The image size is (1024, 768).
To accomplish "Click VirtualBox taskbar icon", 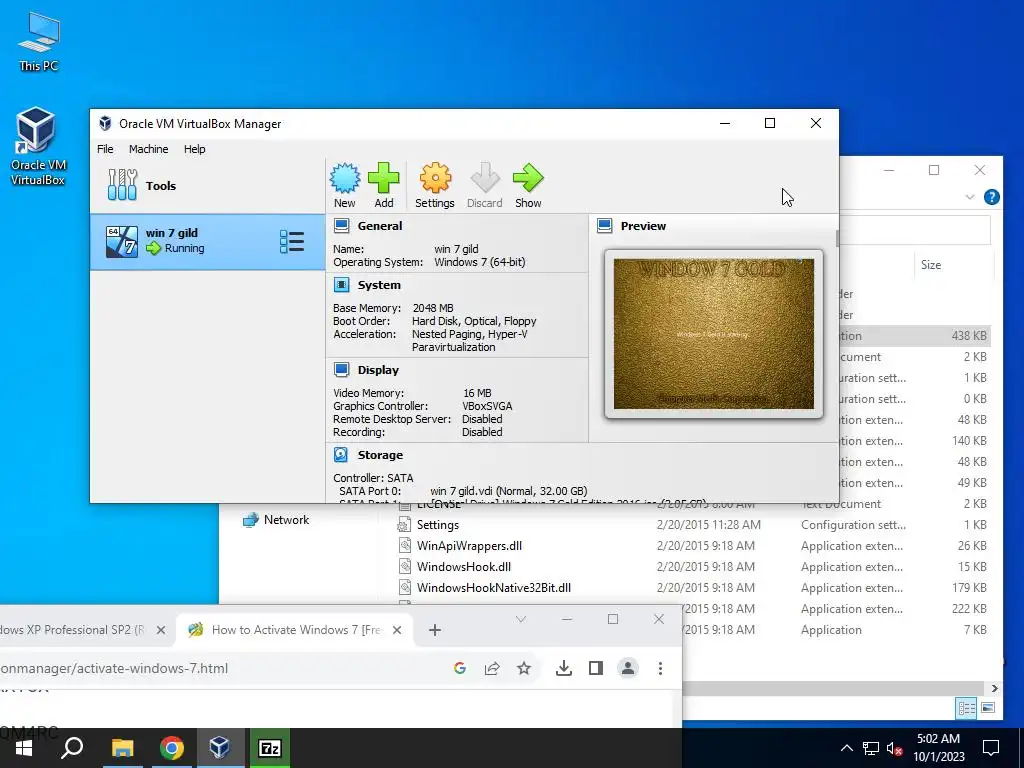I will pos(219,748).
